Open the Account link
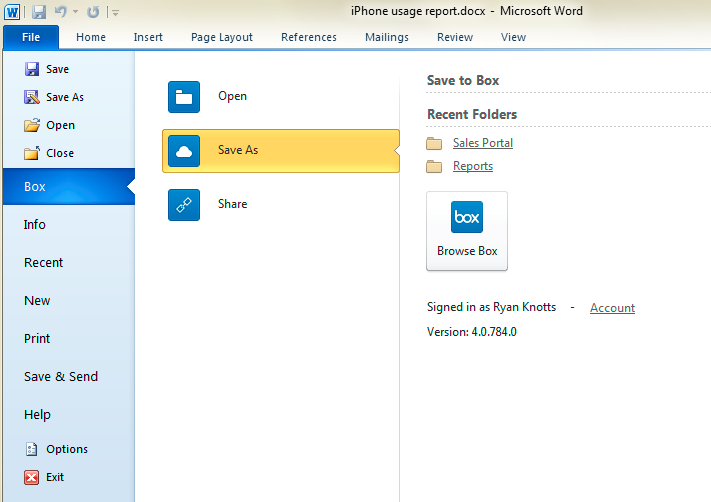This screenshot has height=502, width=711. [612, 308]
